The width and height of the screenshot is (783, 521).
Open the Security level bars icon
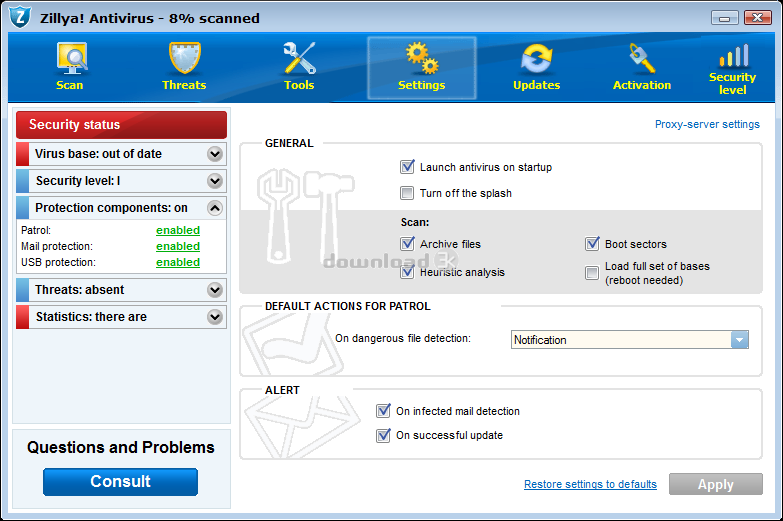(x=734, y=55)
